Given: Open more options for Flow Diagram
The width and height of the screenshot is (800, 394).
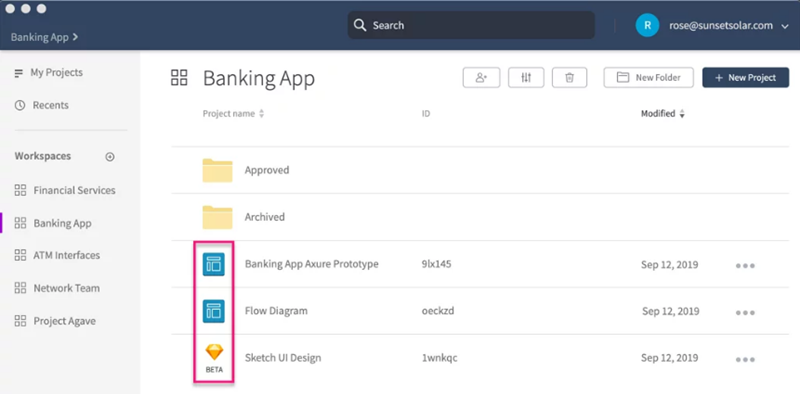Looking at the screenshot, I should (x=745, y=312).
